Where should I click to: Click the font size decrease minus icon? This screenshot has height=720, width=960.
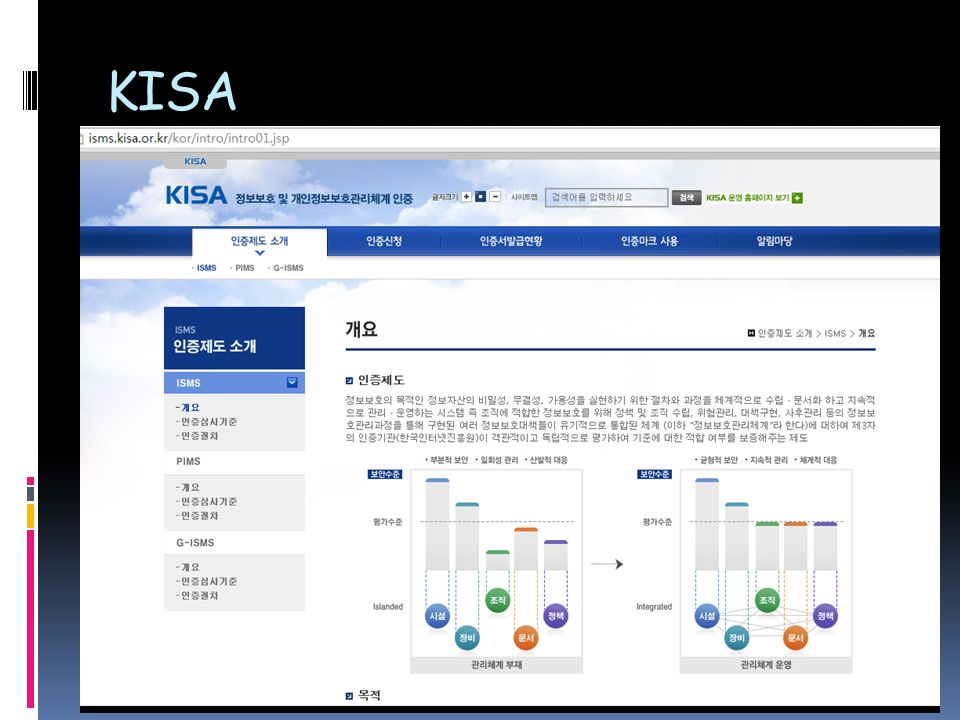coord(495,197)
